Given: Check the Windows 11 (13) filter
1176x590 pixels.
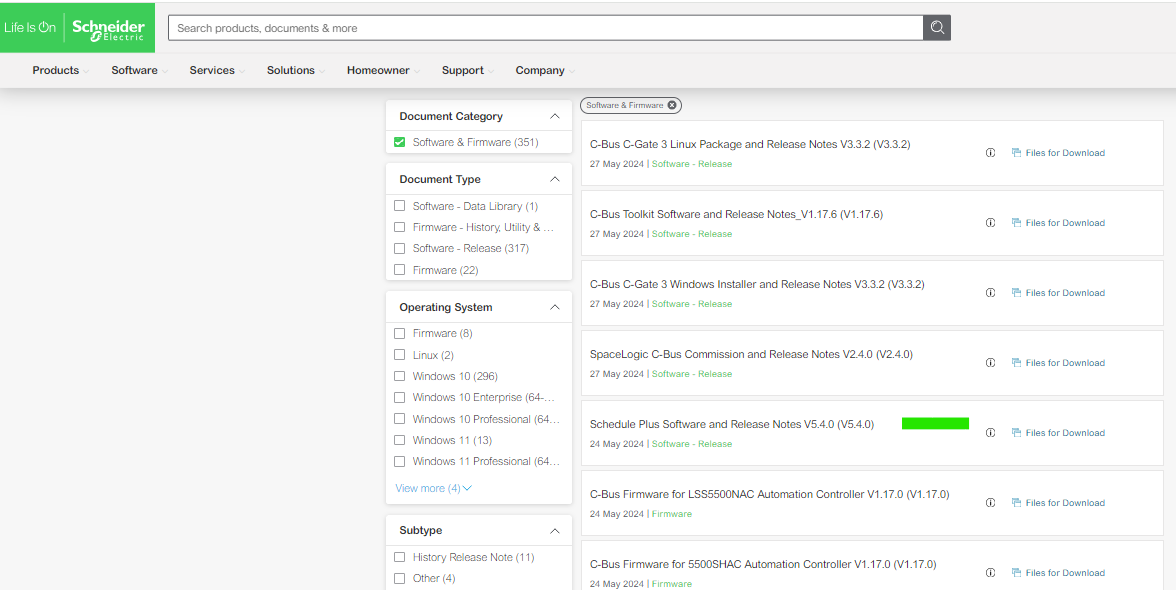Looking at the screenshot, I should click(399, 440).
